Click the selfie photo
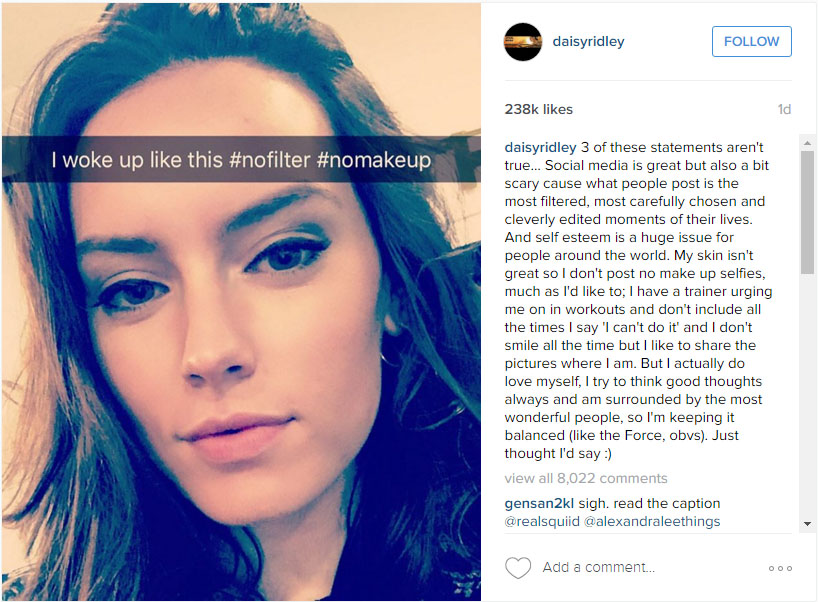The height and width of the screenshot is (602, 818). (241, 302)
